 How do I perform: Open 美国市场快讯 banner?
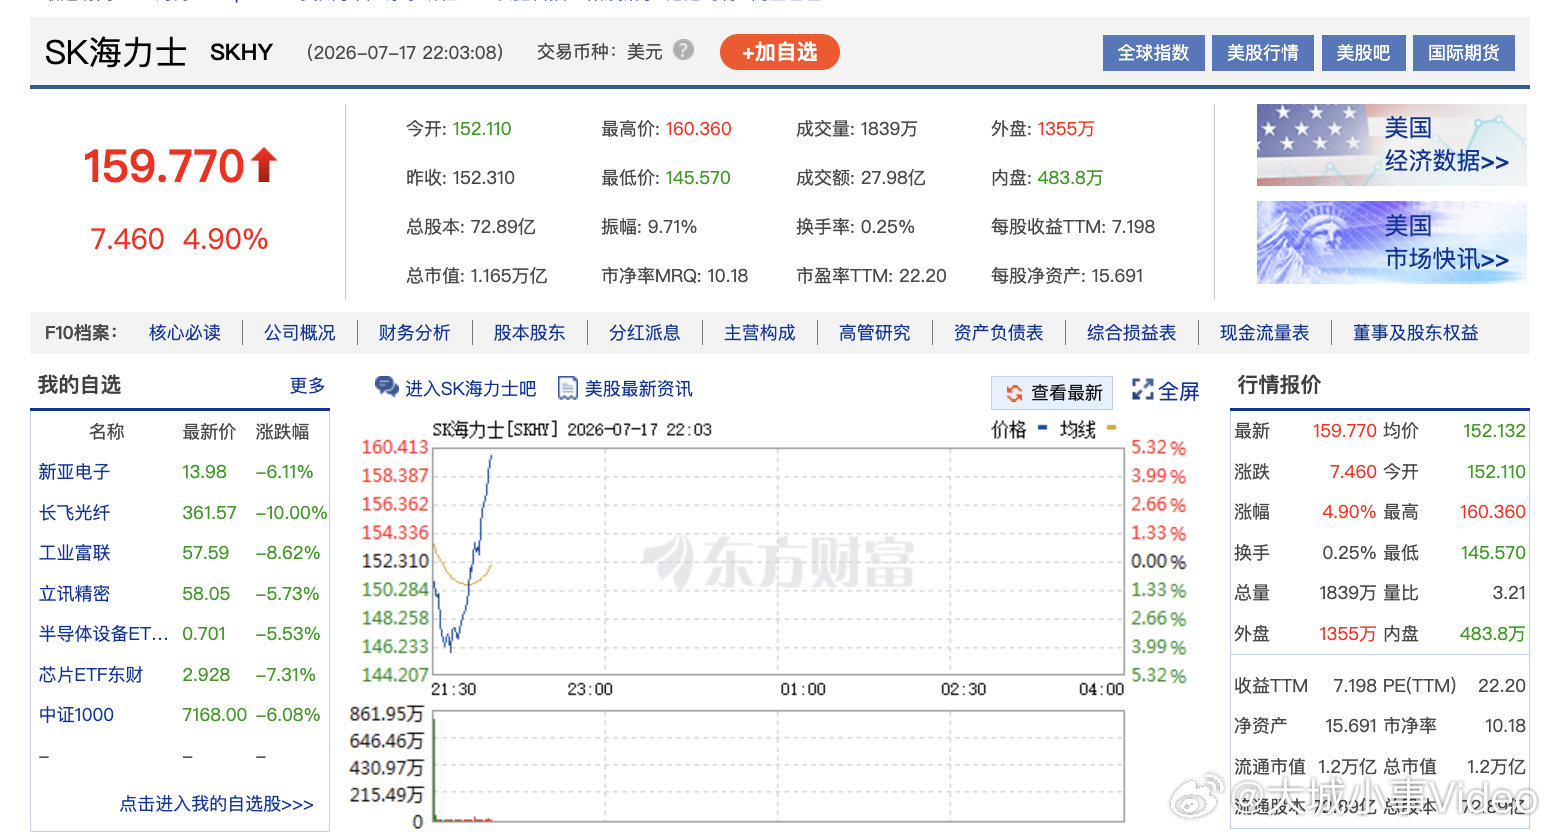[1391, 242]
